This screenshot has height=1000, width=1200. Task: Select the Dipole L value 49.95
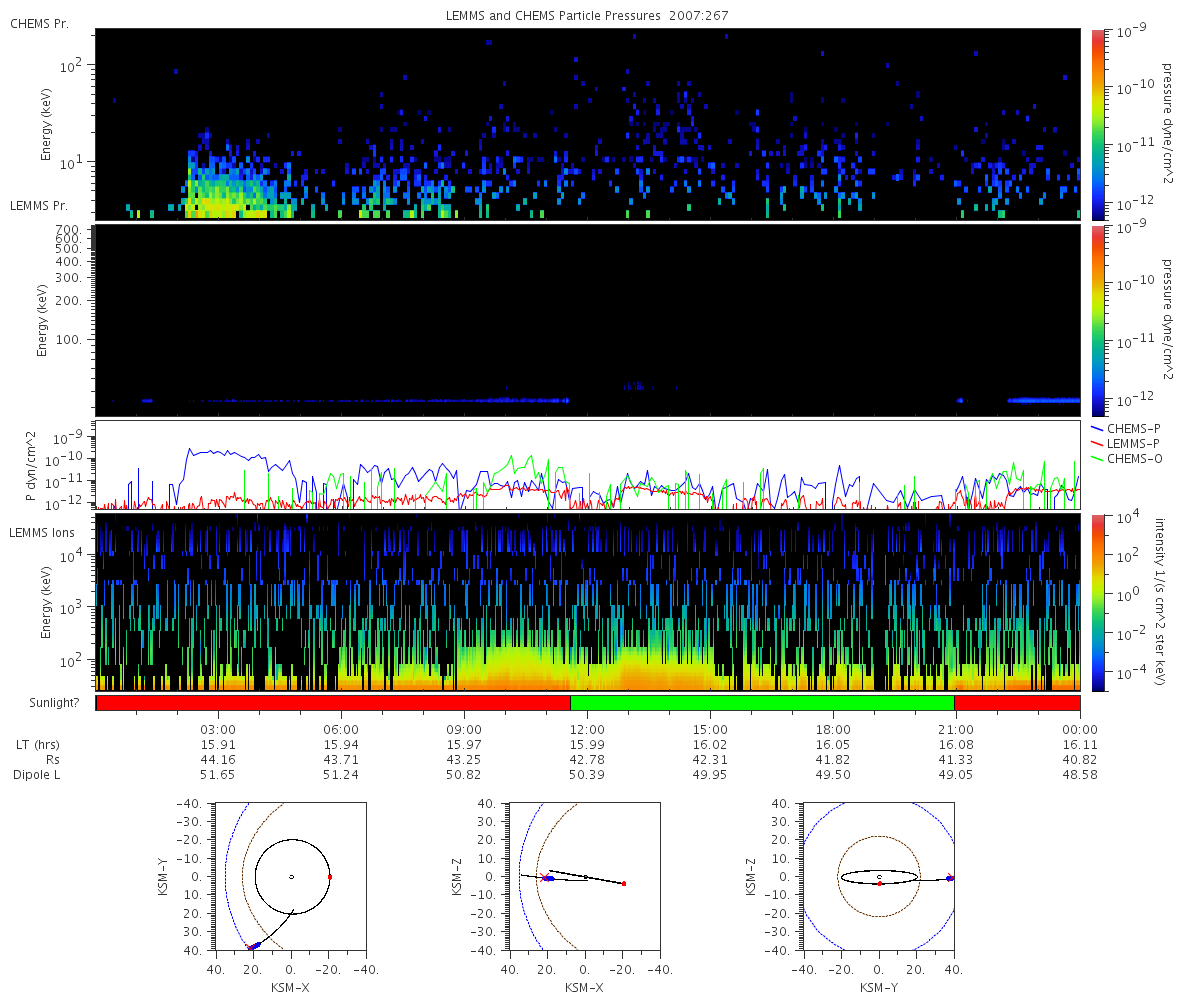(710, 775)
